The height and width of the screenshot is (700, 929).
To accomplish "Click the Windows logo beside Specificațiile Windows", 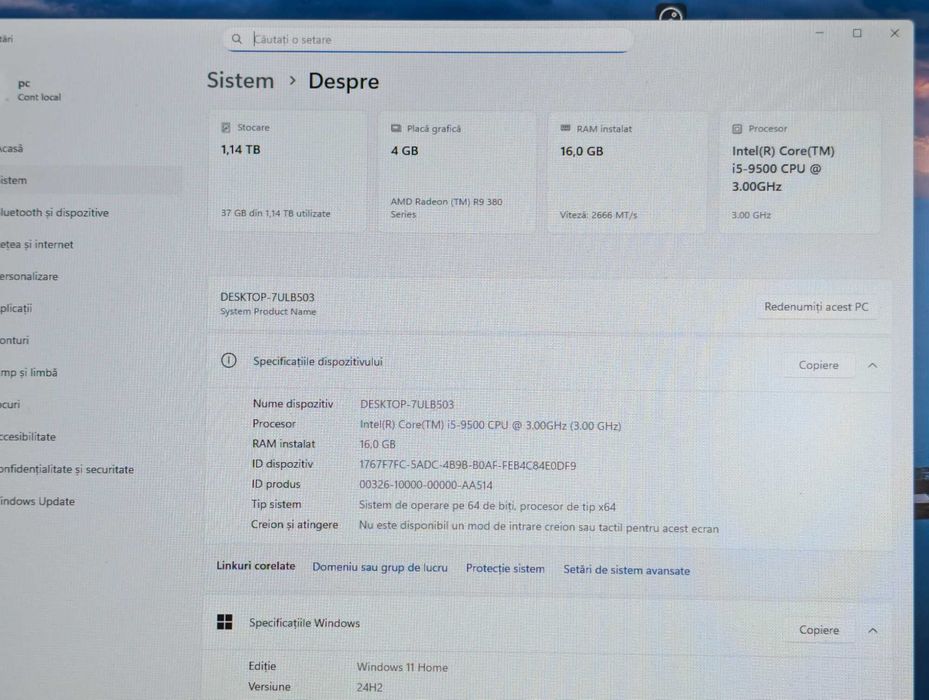I will click(x=225, y=622).
